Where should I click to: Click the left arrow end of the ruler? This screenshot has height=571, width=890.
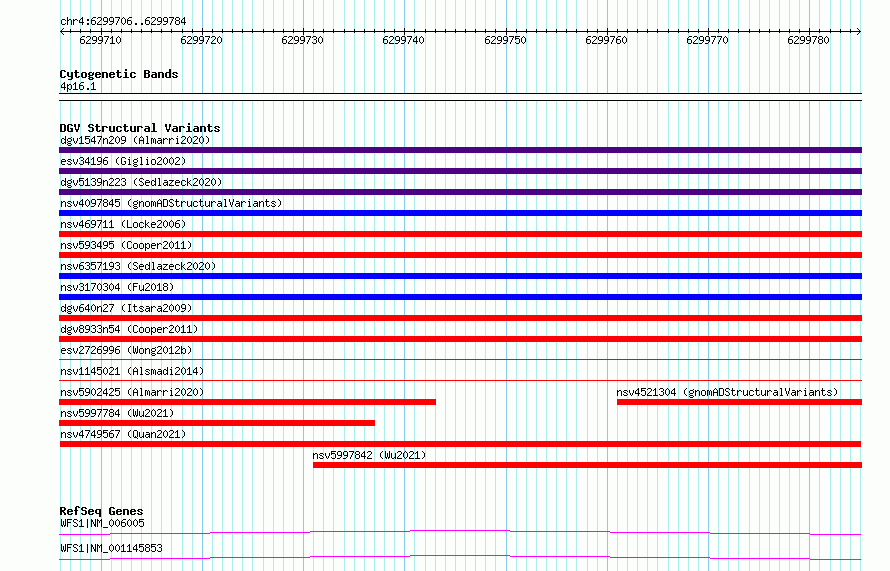pos(62,32)
